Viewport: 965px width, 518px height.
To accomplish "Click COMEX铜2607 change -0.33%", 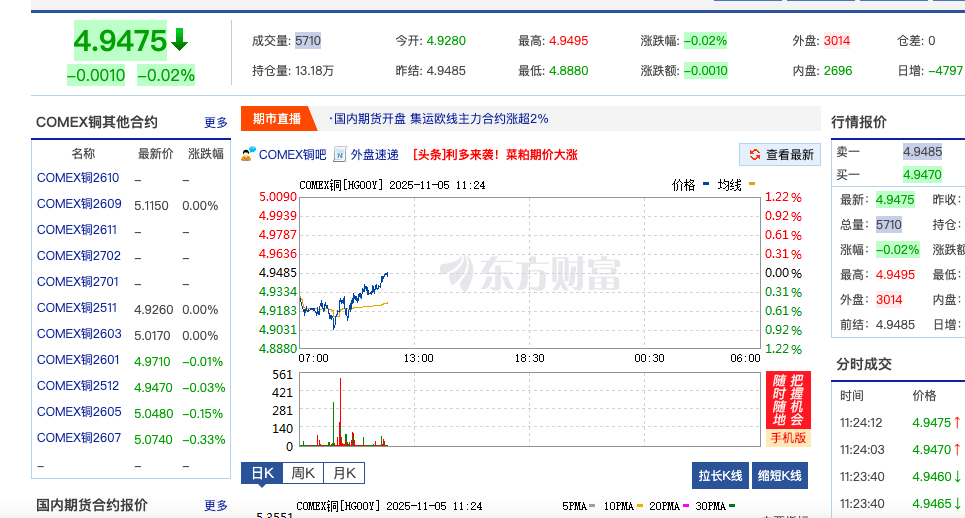I will [x=204, y=439].
